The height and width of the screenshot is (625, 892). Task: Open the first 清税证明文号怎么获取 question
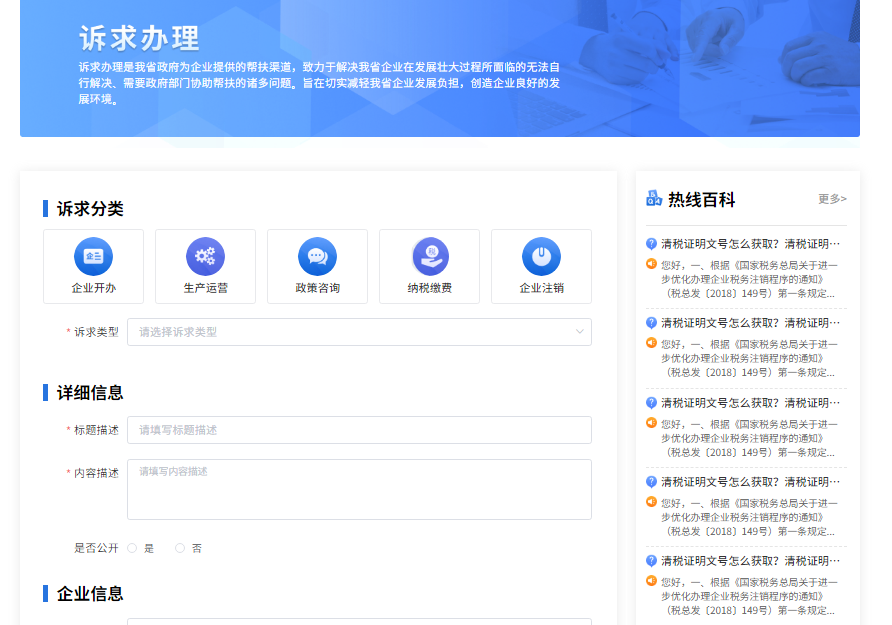click(x=750, y=243)
